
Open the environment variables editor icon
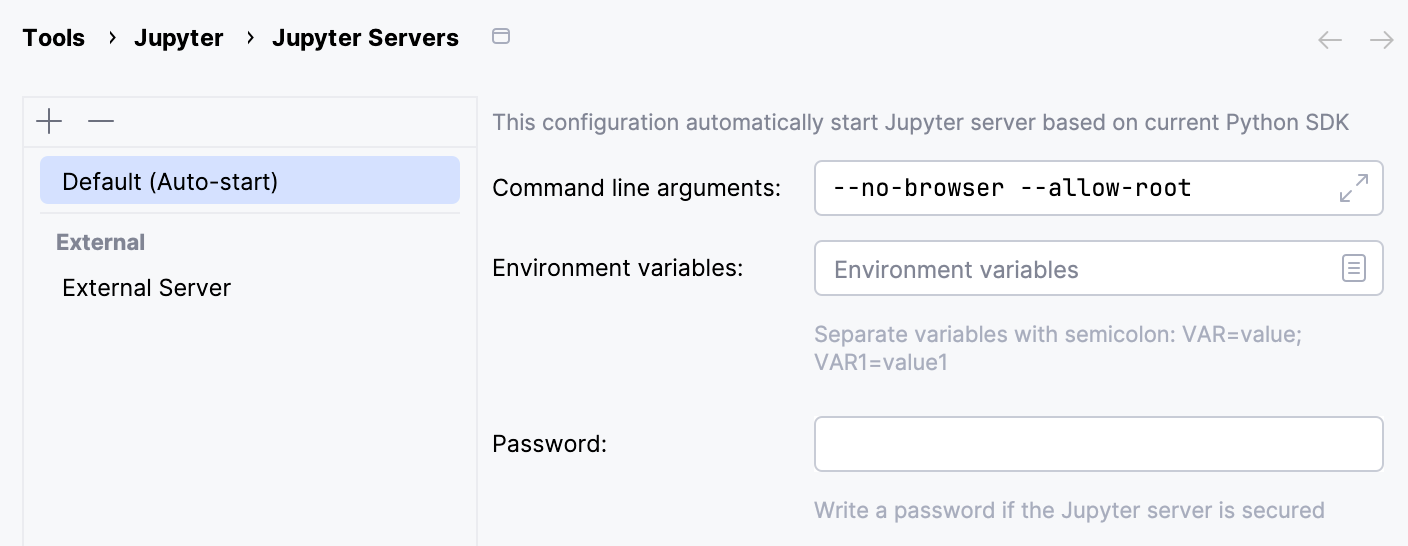pos(1353,268)
